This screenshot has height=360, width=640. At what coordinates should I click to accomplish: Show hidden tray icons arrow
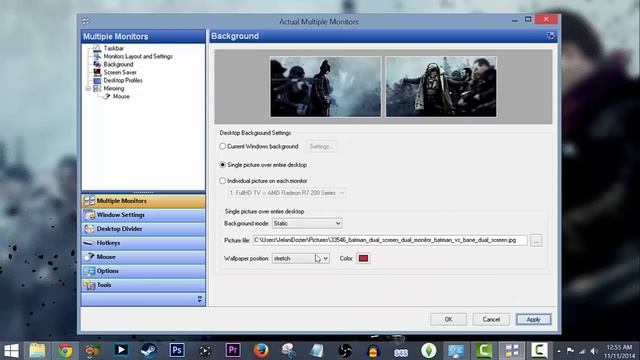[x=559, y=351]
